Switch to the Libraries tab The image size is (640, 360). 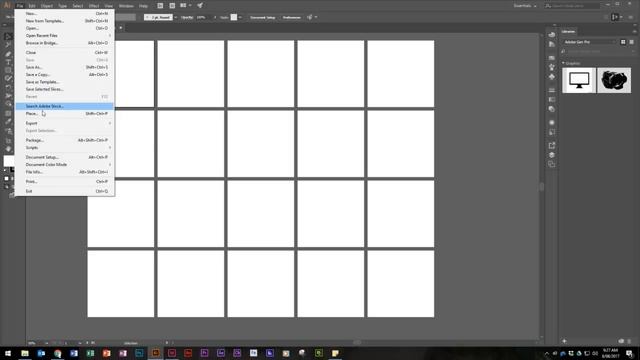[568, 31]
